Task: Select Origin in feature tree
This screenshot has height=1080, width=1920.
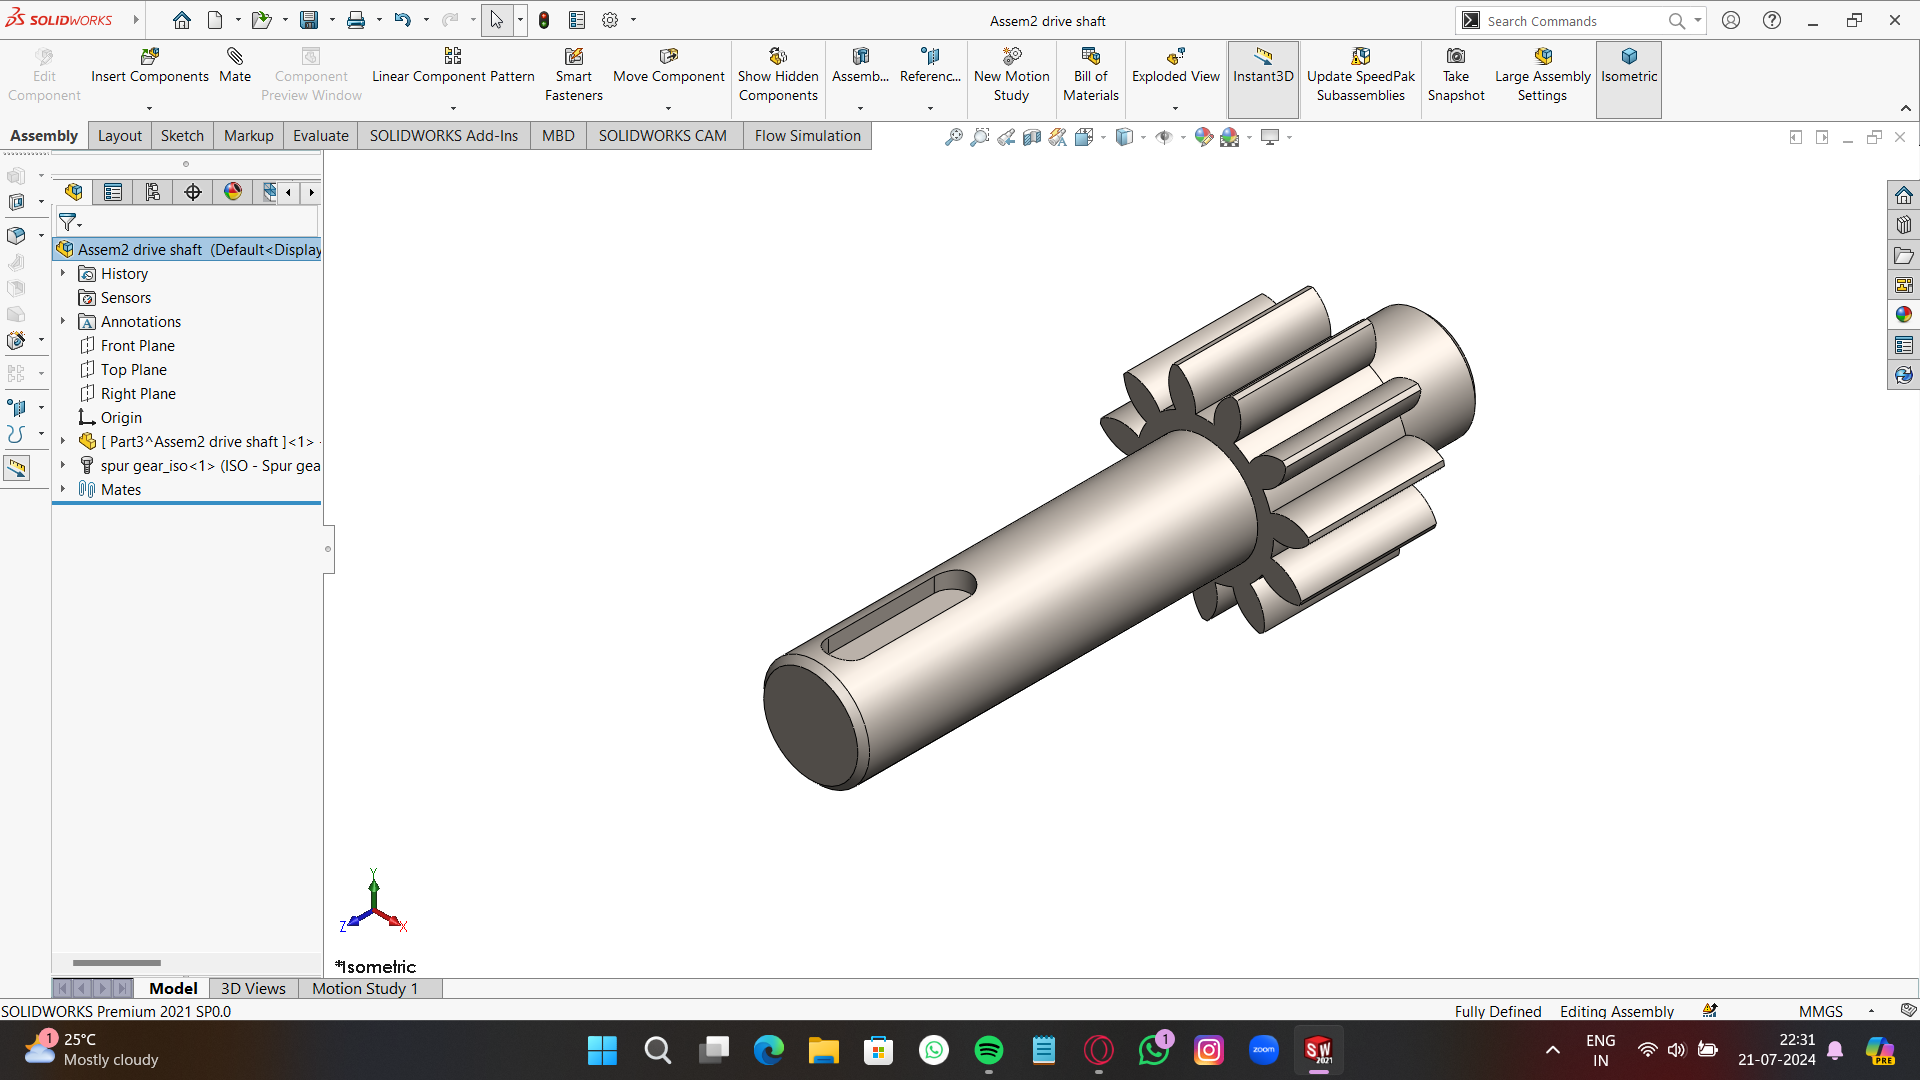Action: (121, 417)
